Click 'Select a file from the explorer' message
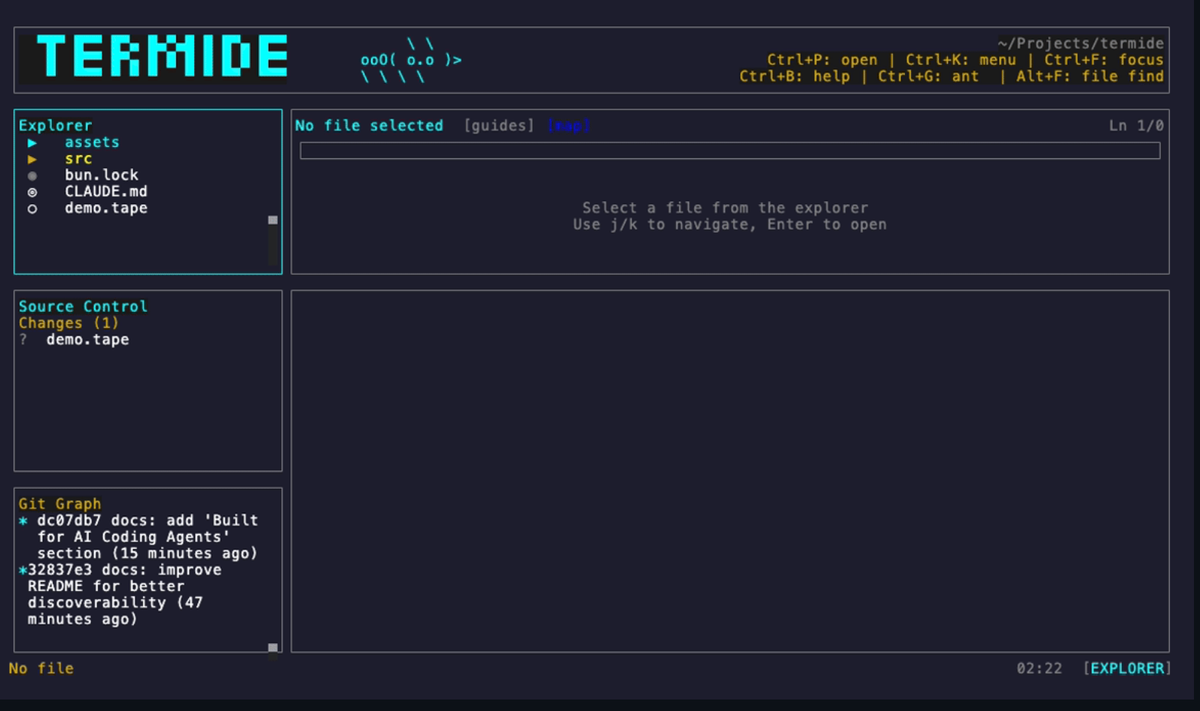 (x=725, y=208)
